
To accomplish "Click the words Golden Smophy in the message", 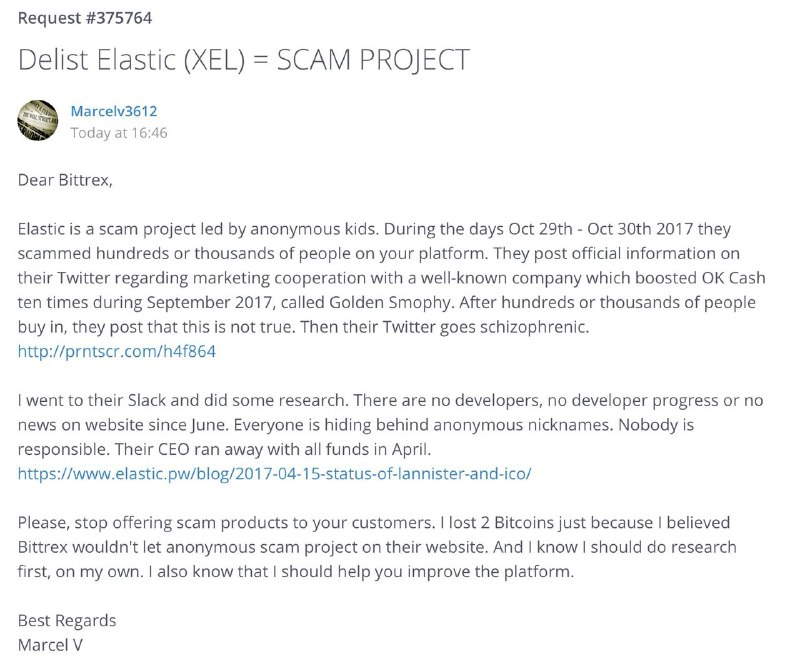I will pyautogui.click(x=390, y=302).
